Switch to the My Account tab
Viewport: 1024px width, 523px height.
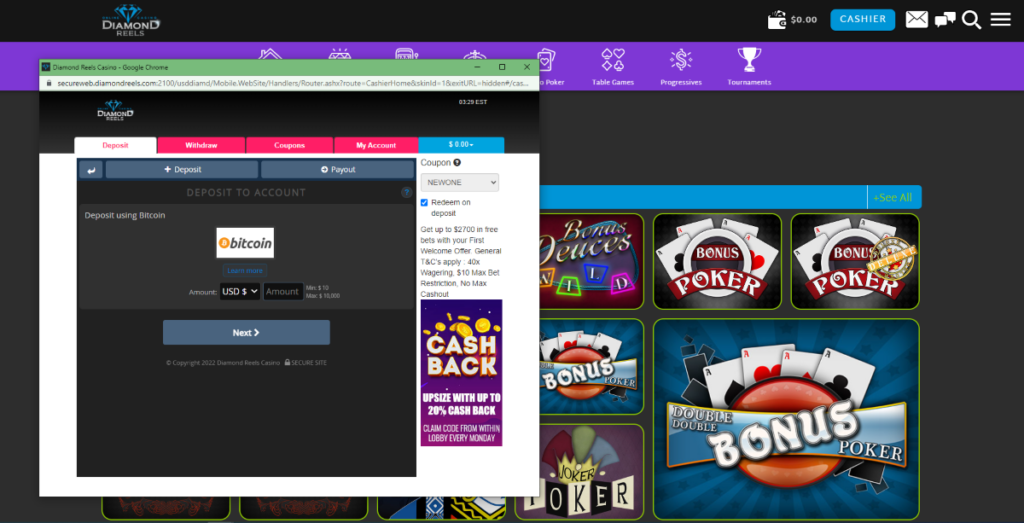click(x=376, y=145)
